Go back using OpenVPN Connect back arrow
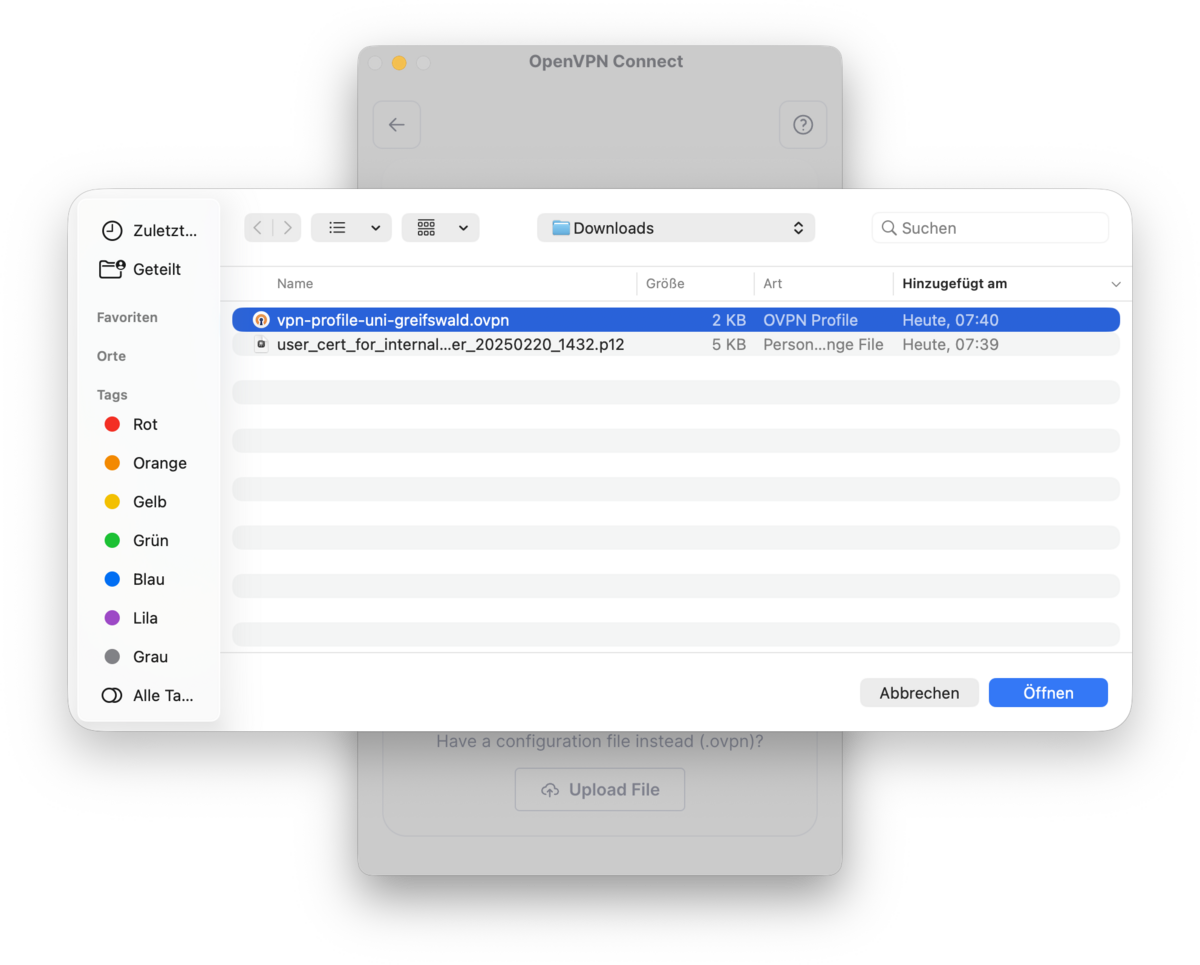This screenshot has height=965, width=1200. click(x=396, y=125)
